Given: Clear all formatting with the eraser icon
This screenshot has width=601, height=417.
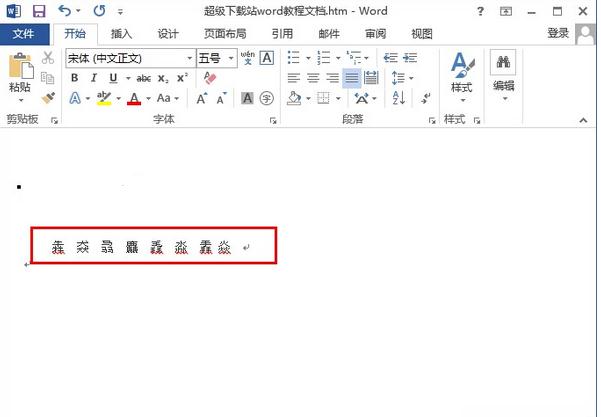Looking at the screenshot, I should tap(210, 78).
